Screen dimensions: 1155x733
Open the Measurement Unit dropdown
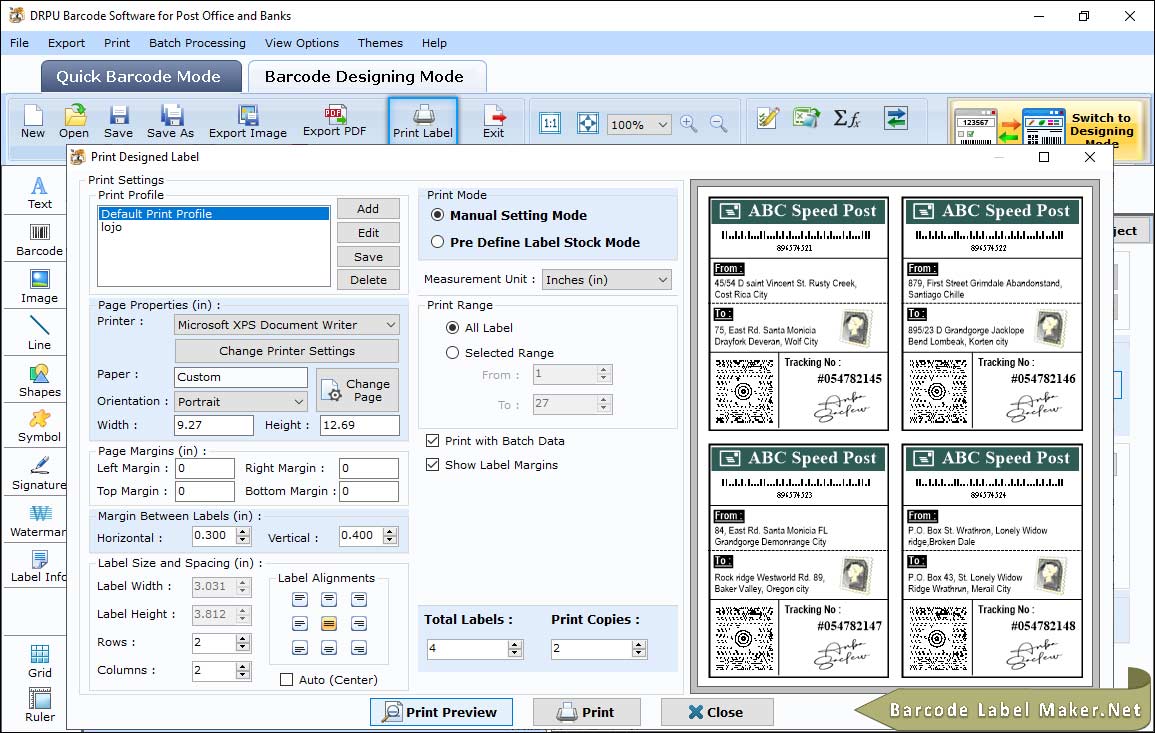[606, 279]
